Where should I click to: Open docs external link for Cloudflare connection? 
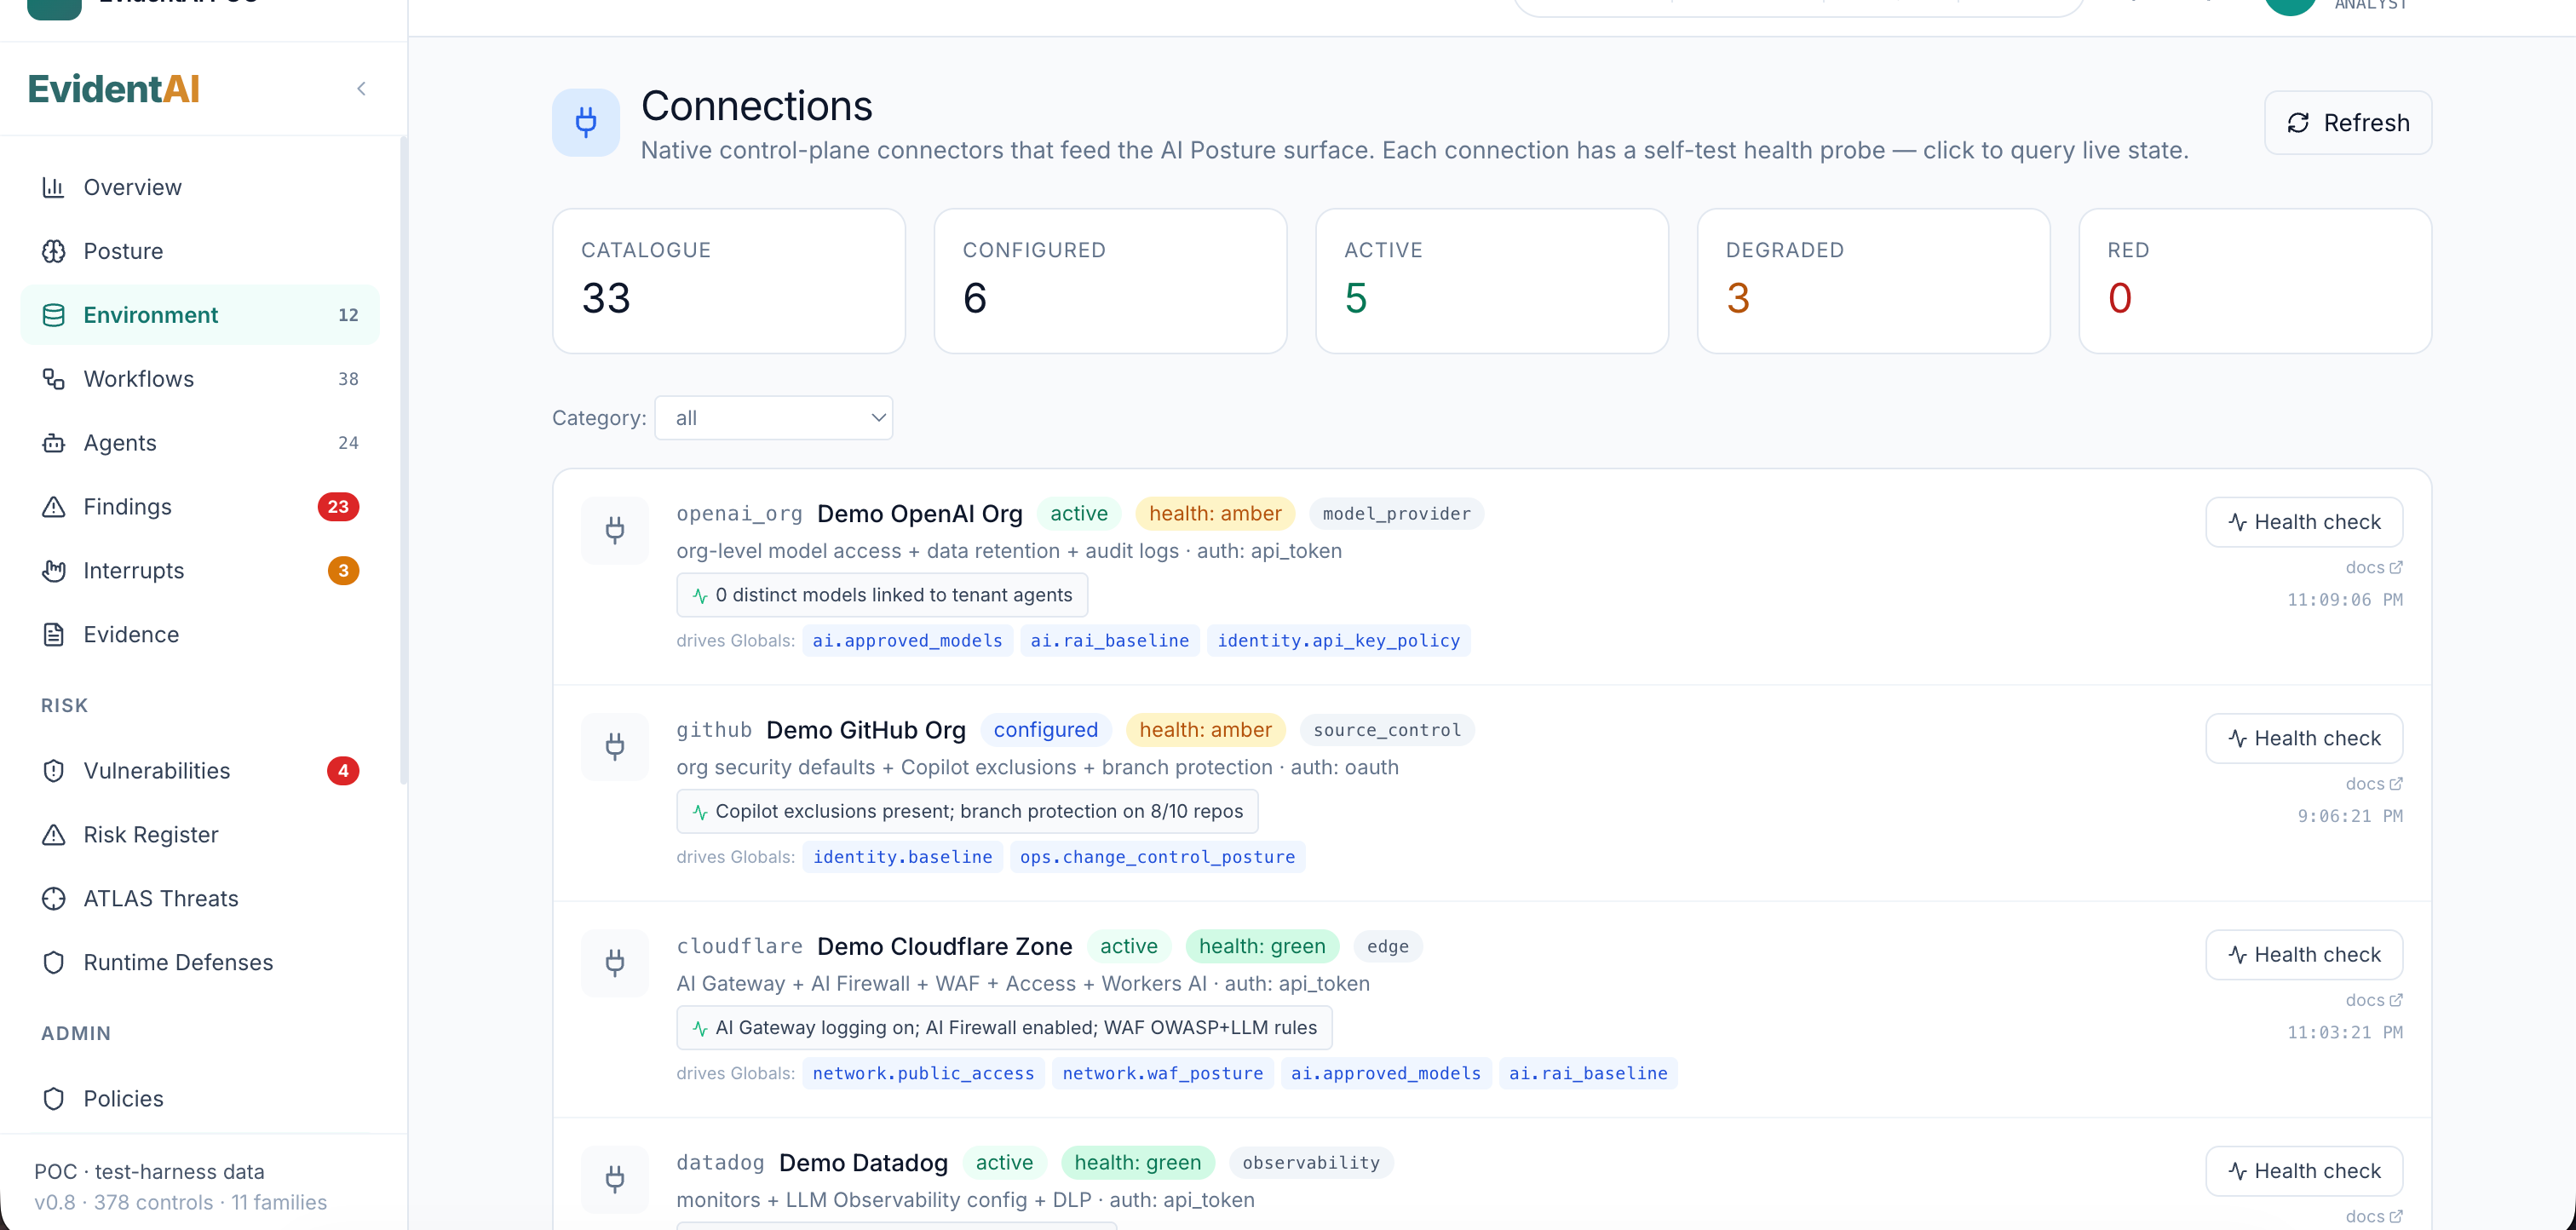(2374, 1000)
